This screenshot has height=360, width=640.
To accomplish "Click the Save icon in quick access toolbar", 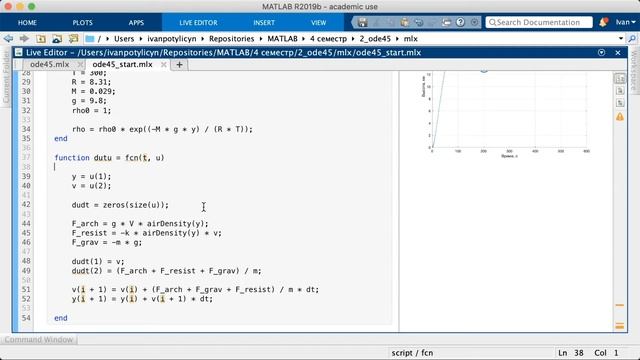I will tap(362, 22).
